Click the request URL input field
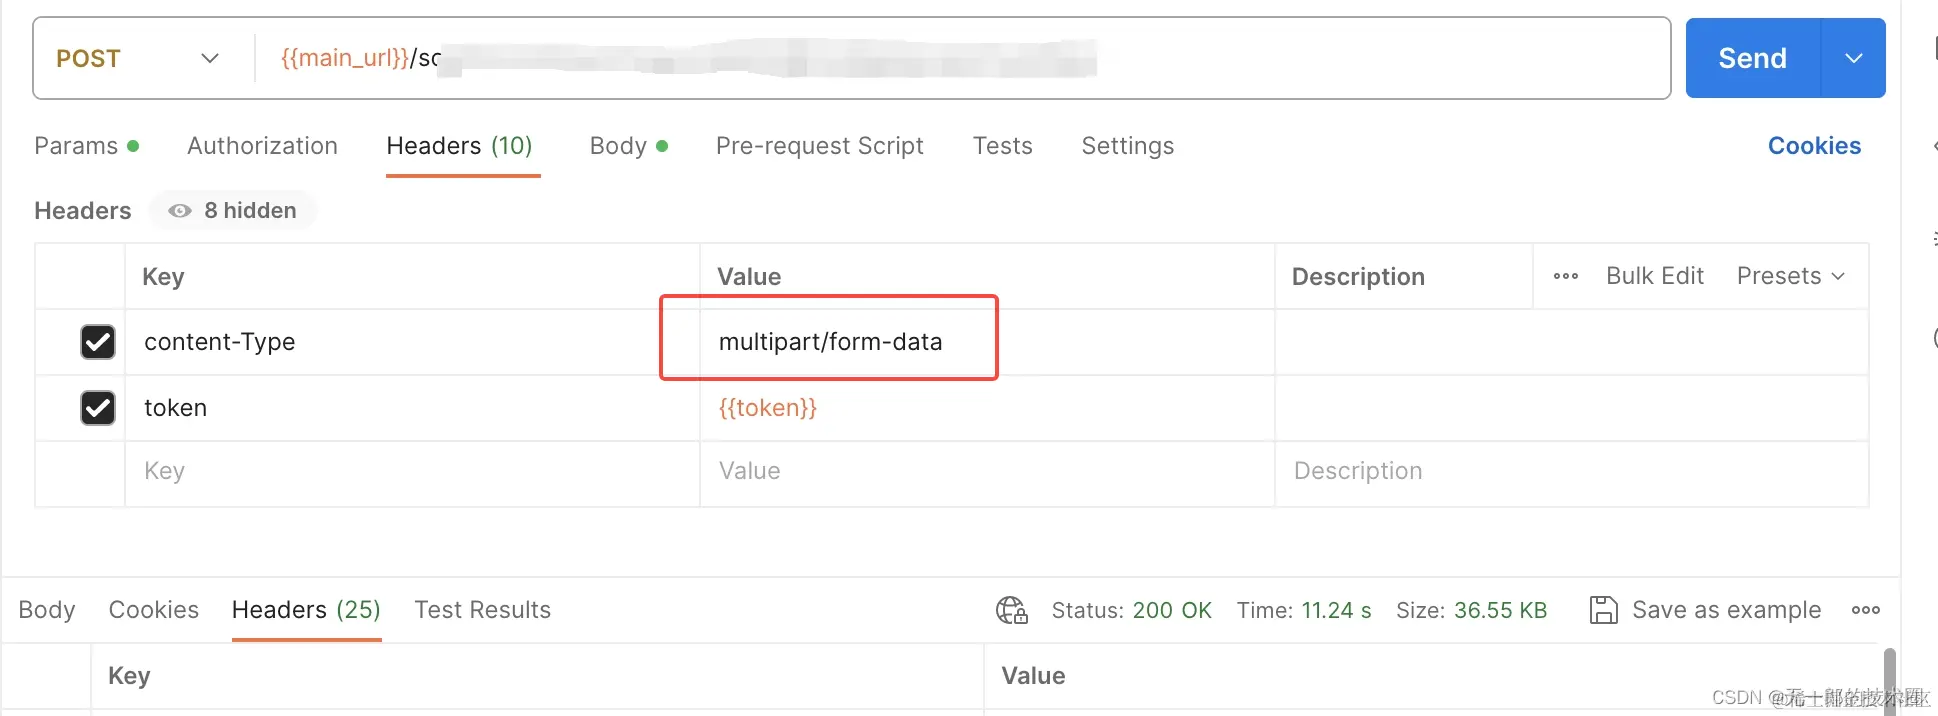The width and height of the screenshot is (1938, 716). [x=962, y=58]
